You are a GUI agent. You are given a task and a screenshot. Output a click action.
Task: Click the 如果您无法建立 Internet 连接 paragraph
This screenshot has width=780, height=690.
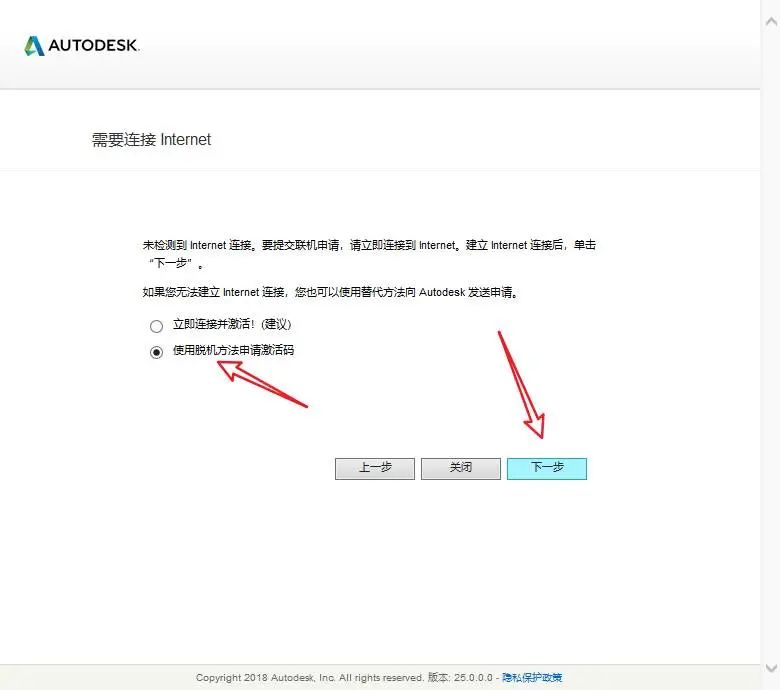point(330,292)
